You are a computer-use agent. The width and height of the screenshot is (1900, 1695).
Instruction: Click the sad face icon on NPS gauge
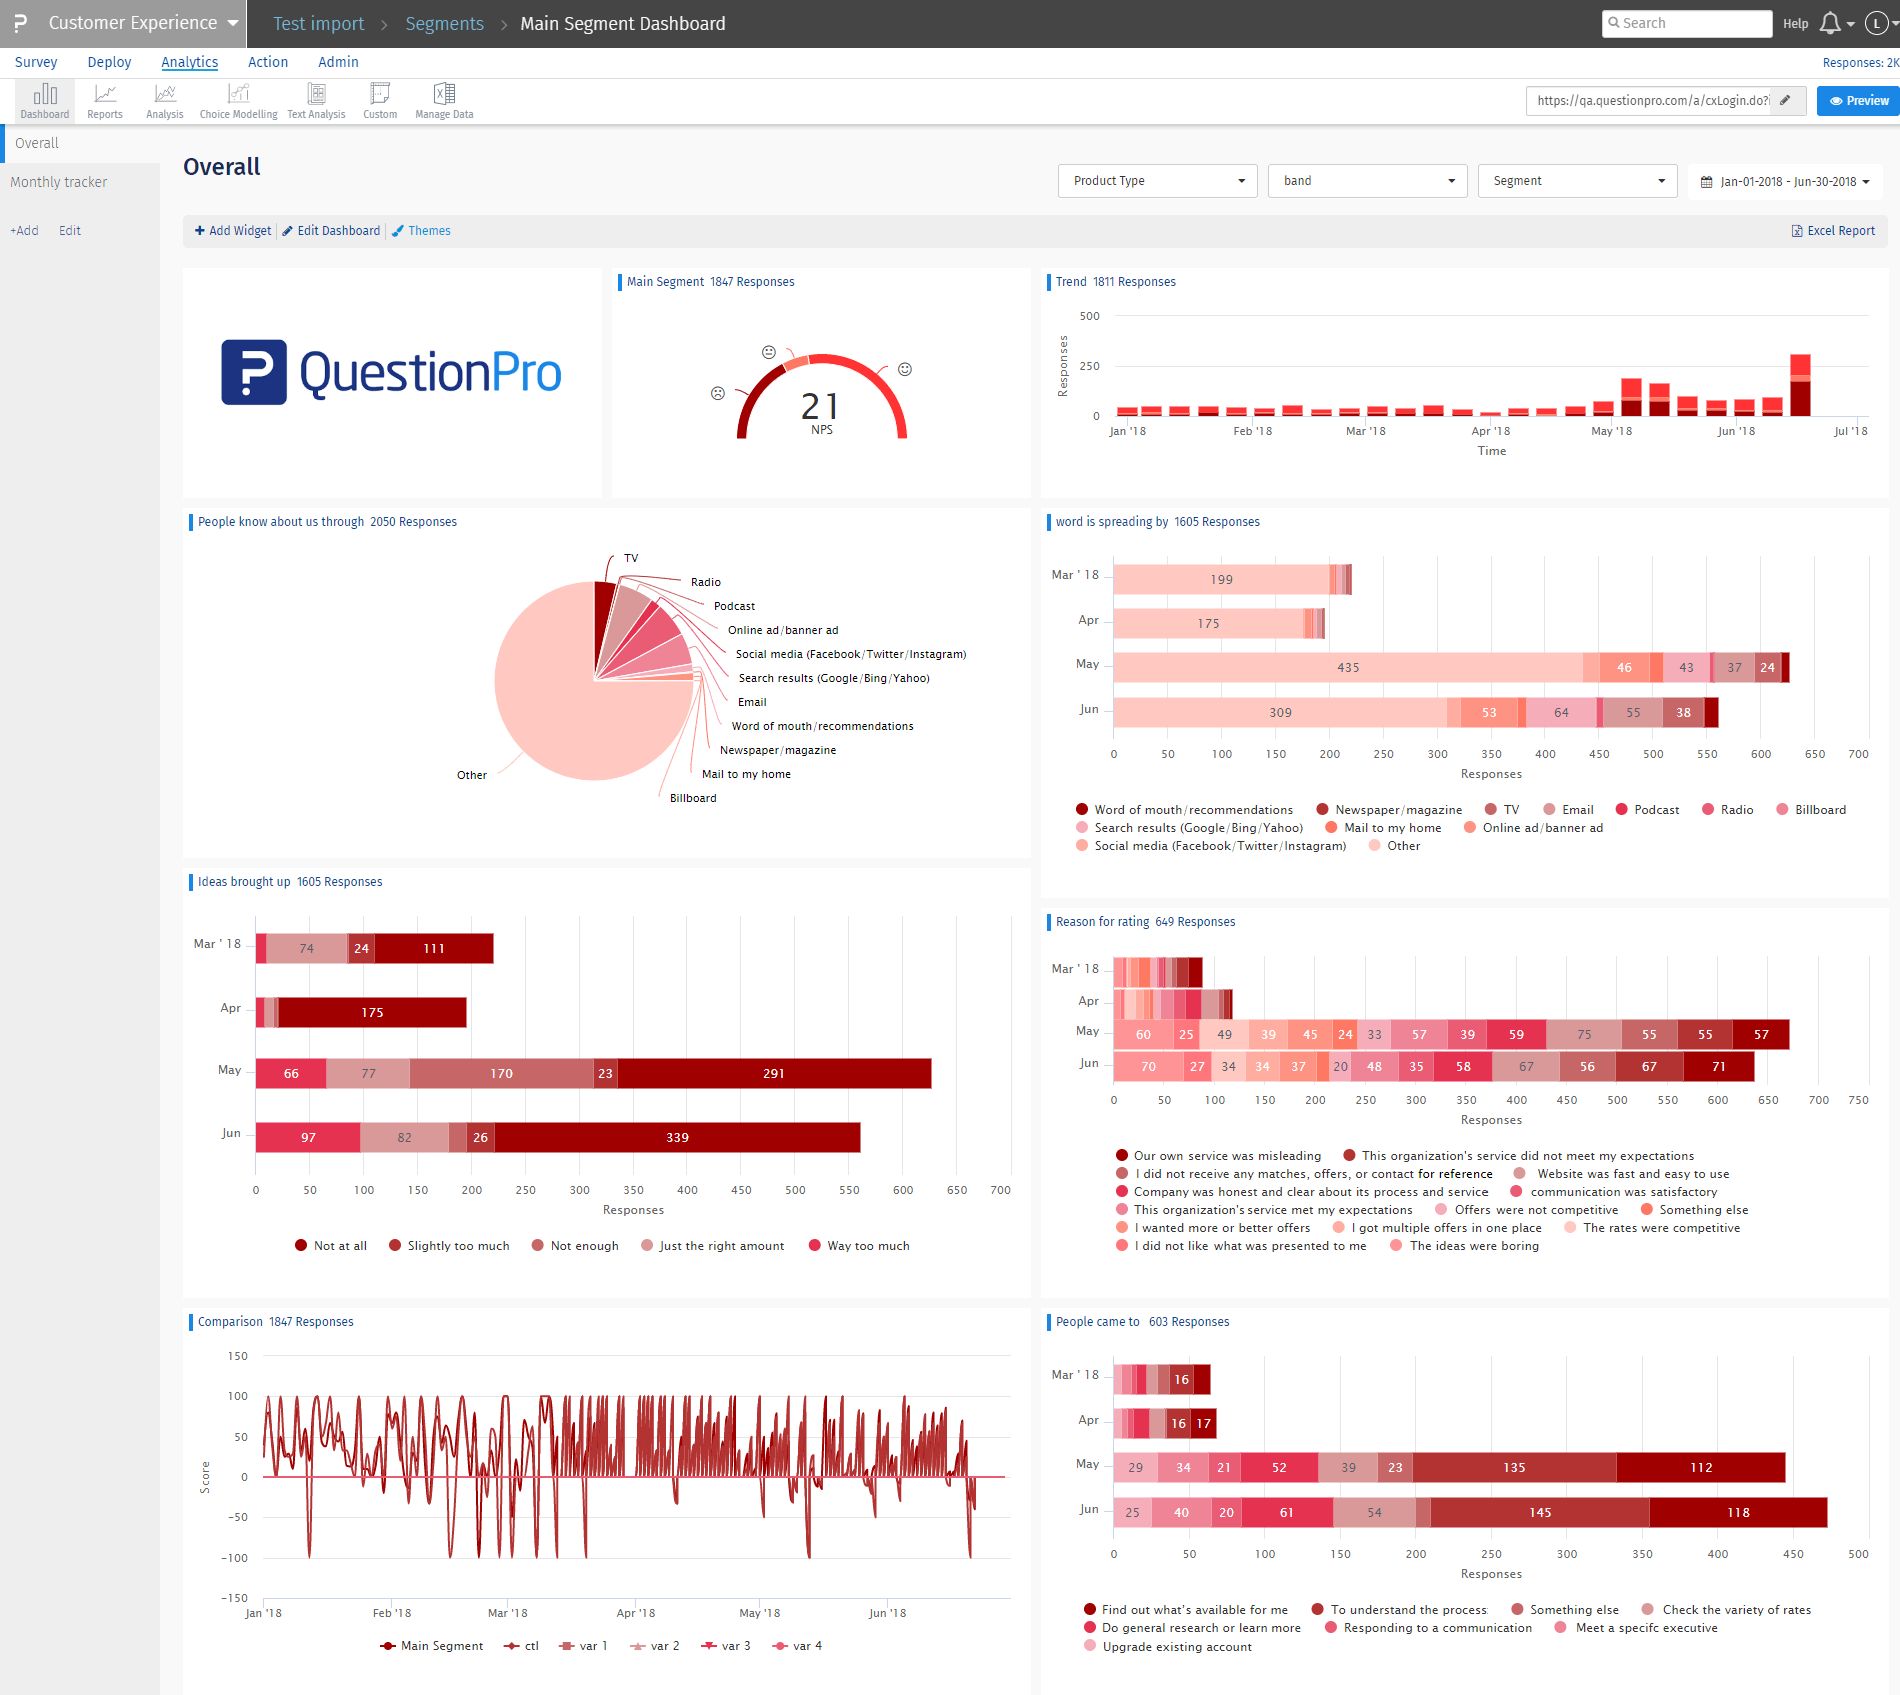coord(717,393)
